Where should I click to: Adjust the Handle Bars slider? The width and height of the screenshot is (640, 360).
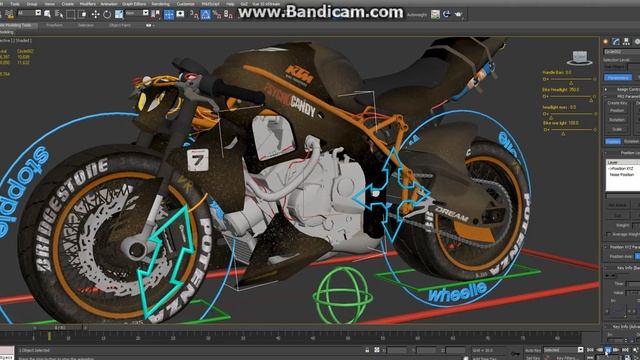571,82
